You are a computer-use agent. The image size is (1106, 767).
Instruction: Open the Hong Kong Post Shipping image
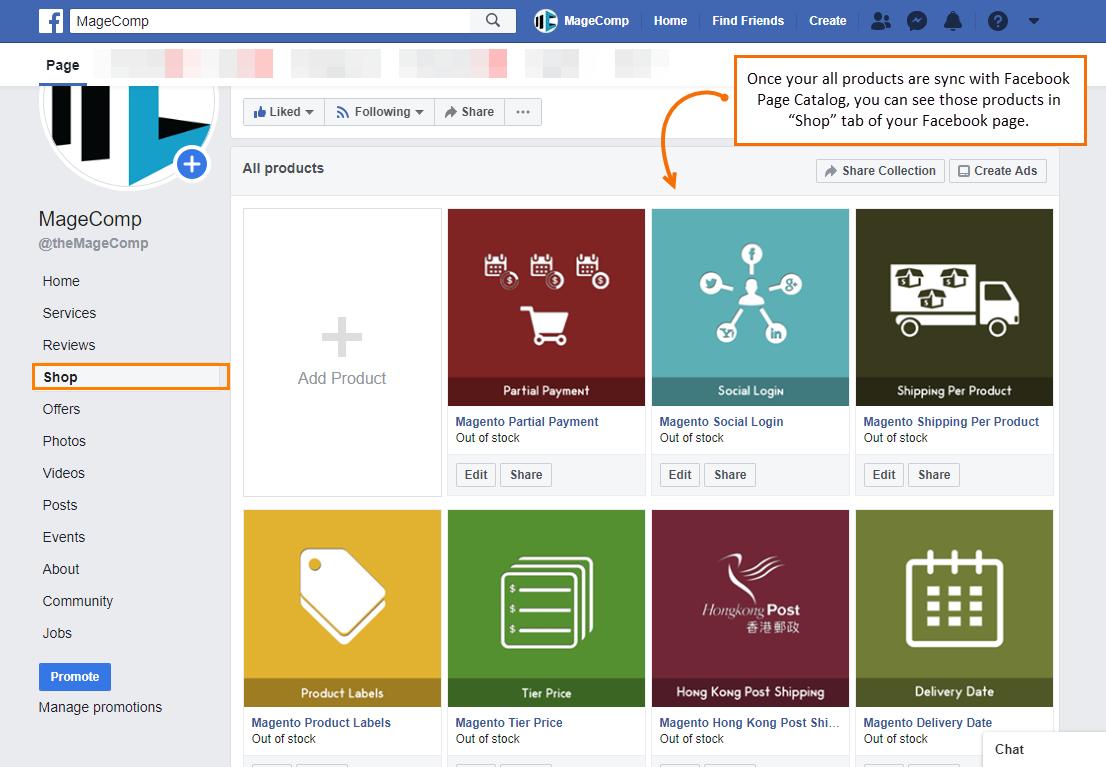(x=750, y=608)
